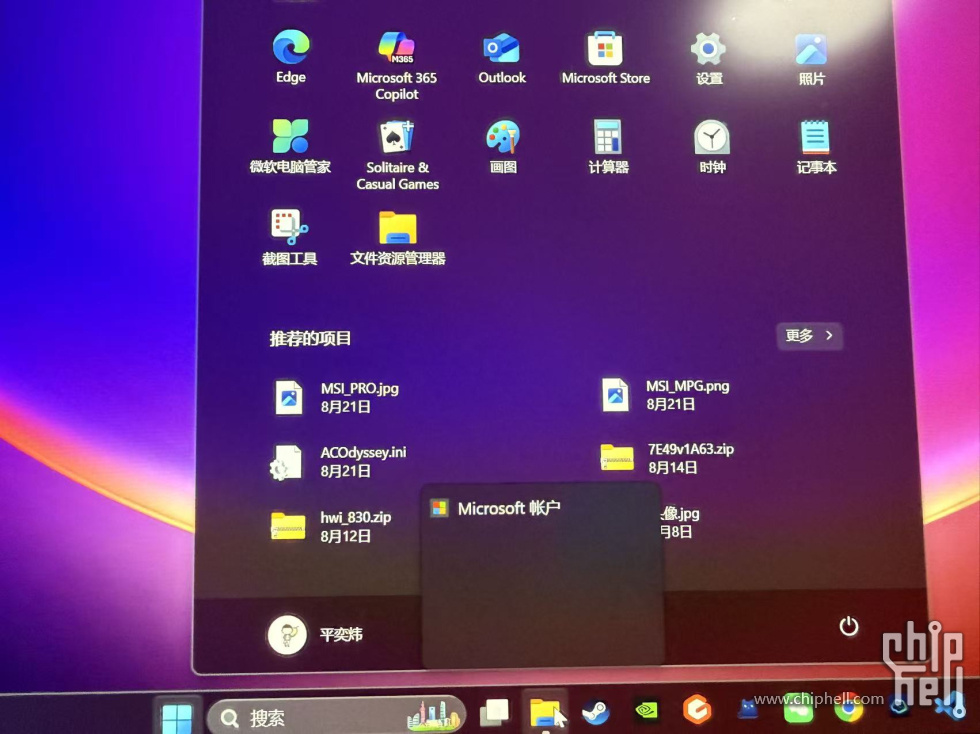
Task: Open the 设置 (Settings) app
Action: tap(709, 59)
